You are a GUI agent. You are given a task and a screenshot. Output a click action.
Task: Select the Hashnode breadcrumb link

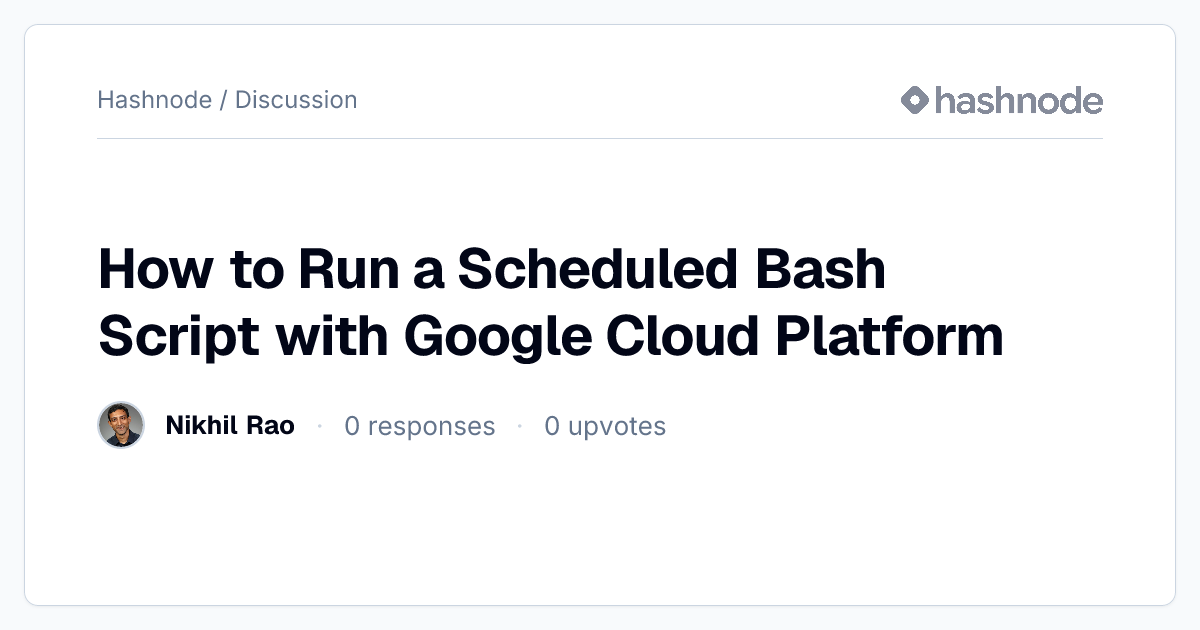click(154, 100)
